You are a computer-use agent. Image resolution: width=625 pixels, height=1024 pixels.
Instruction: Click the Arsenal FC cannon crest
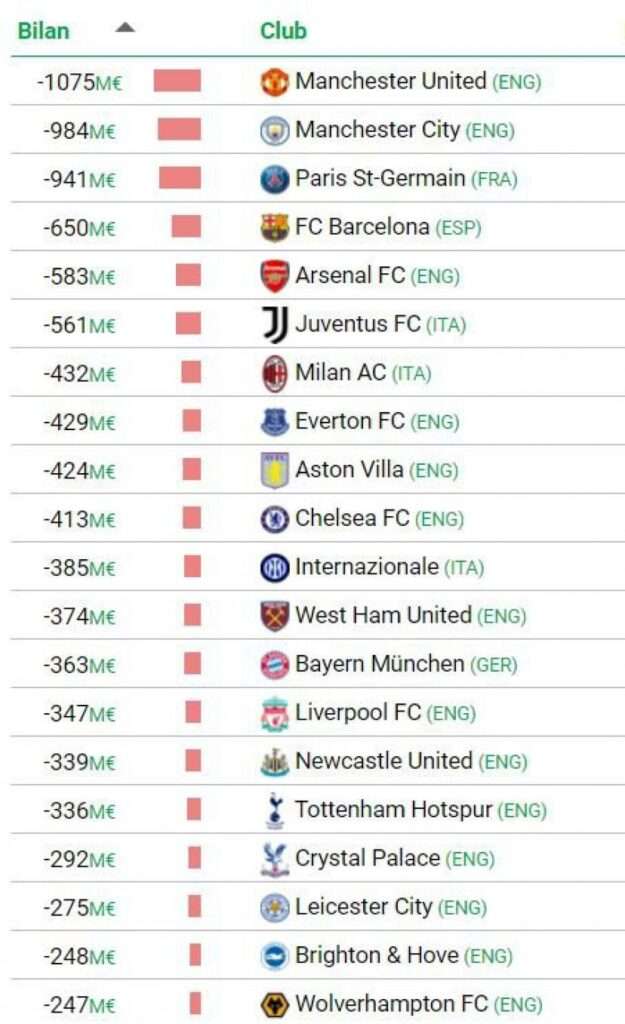click(x=273, y=275)
